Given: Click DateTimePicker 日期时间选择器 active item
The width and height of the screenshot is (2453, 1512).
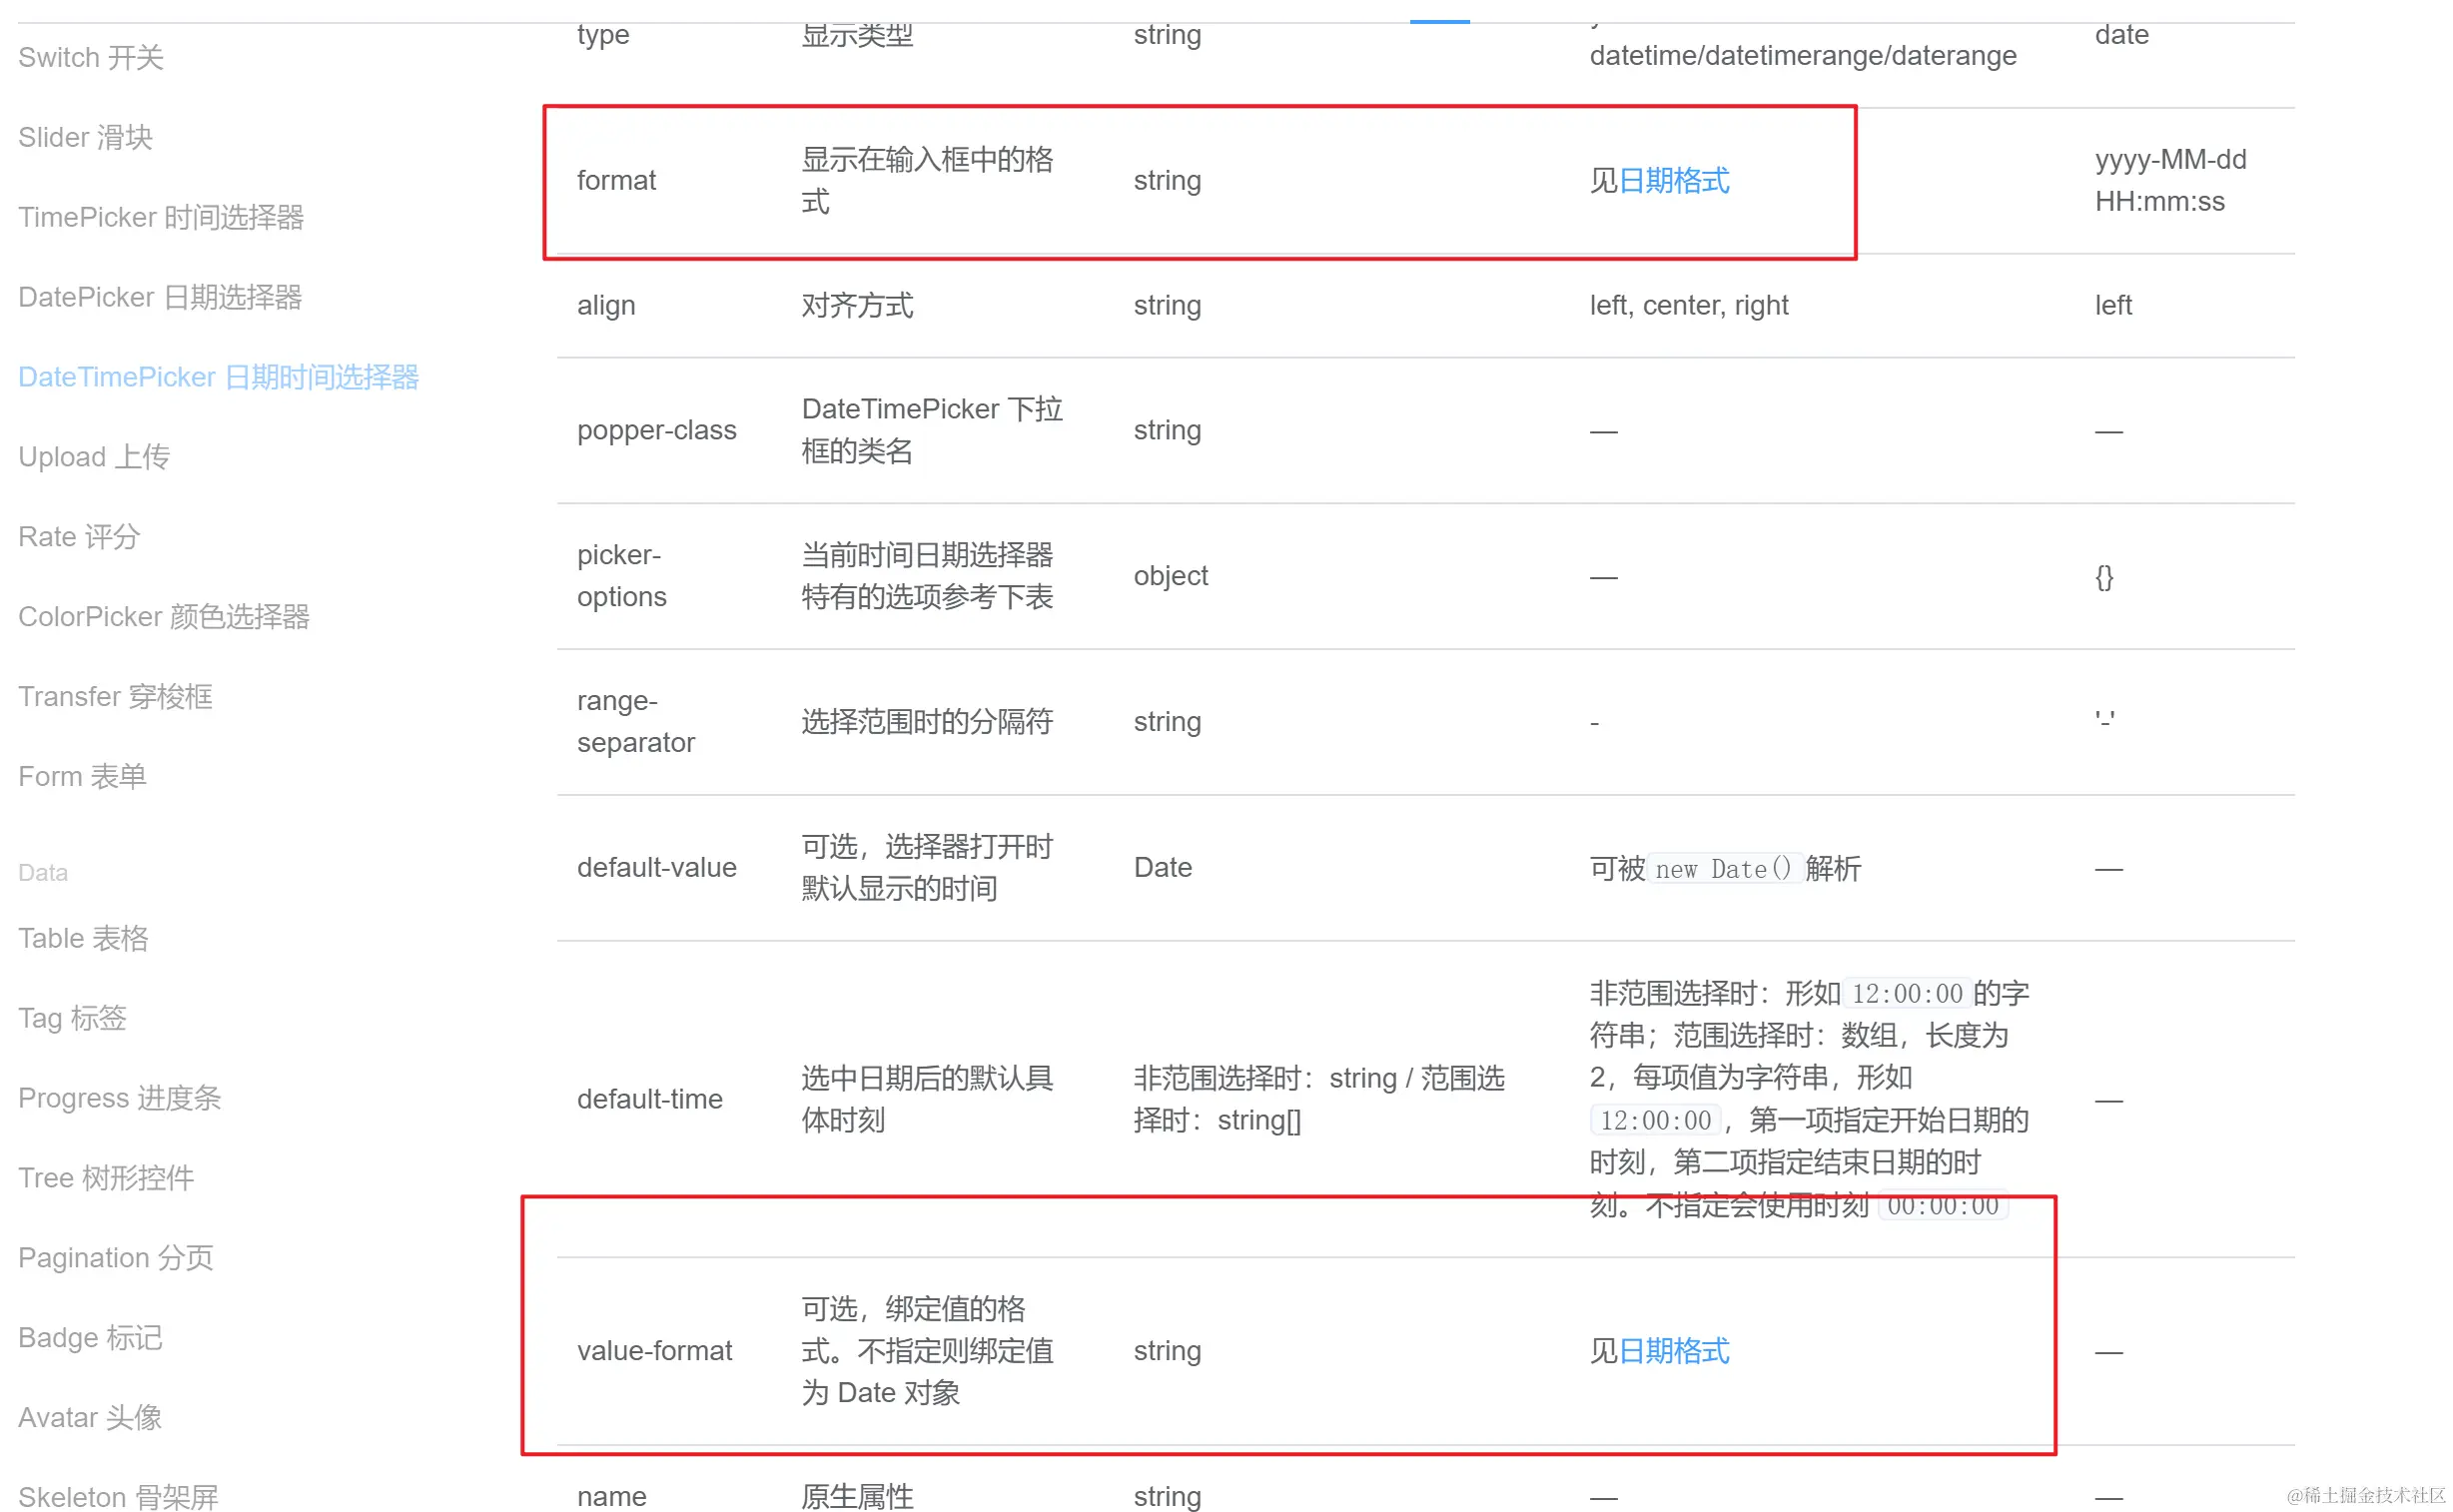Looking at the screenshot, I should 218,377.
